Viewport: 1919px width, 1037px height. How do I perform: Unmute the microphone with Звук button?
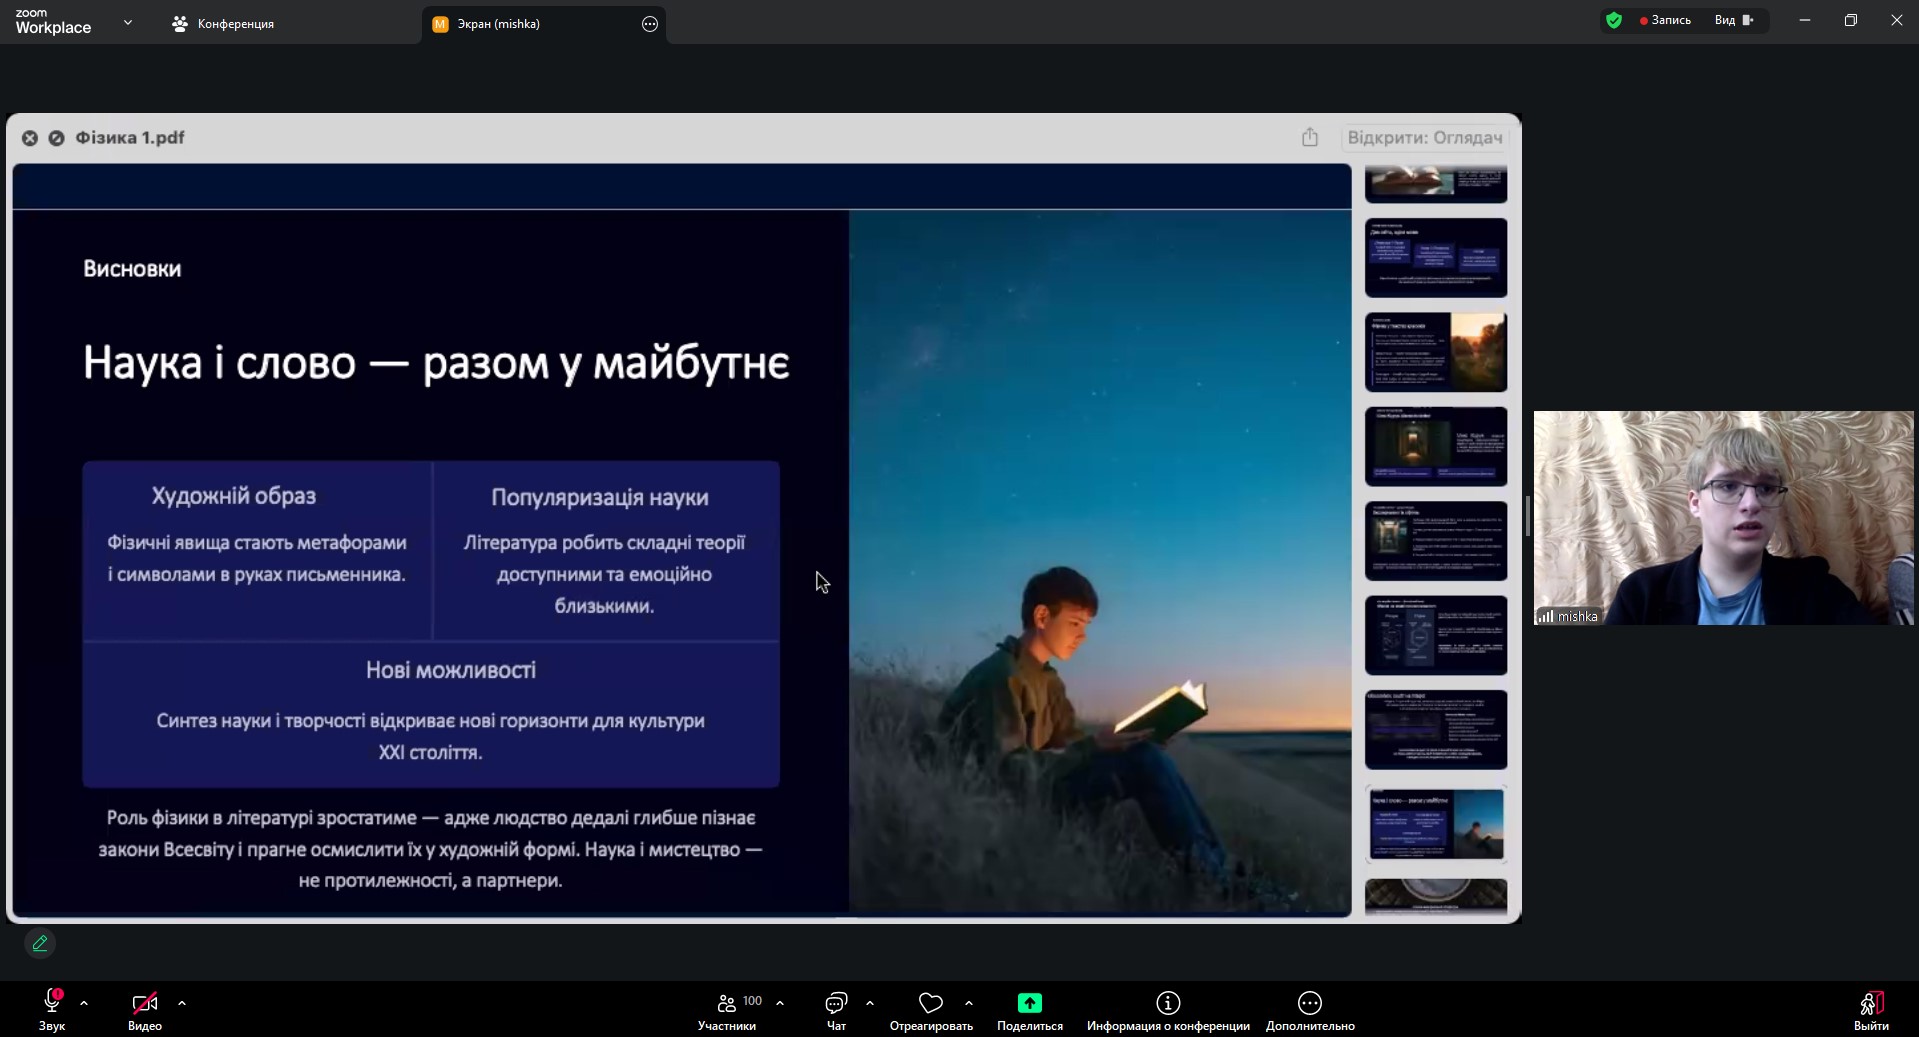tap(52, 1003)
